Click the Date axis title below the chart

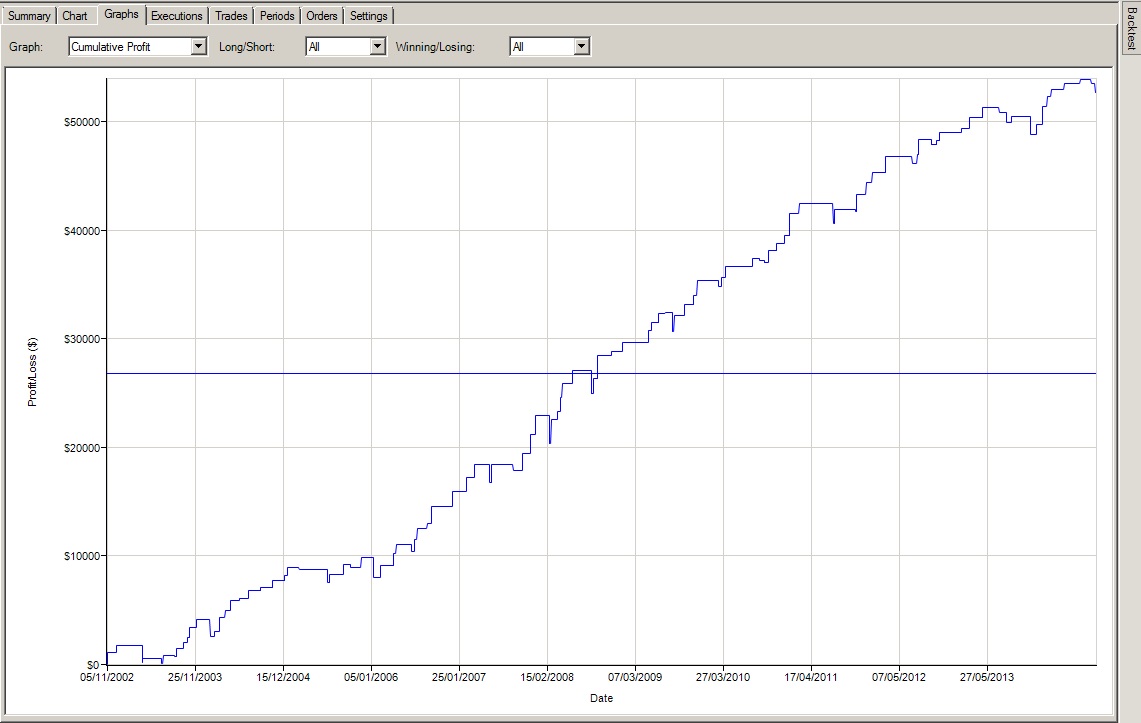[601, 698]
